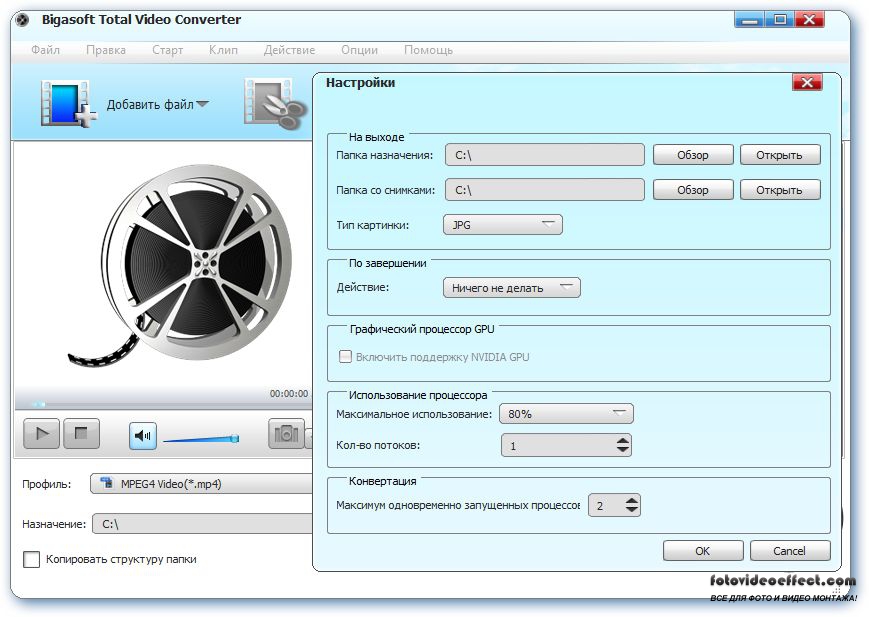Click the Папка со снимками path field

click(545, 190)
